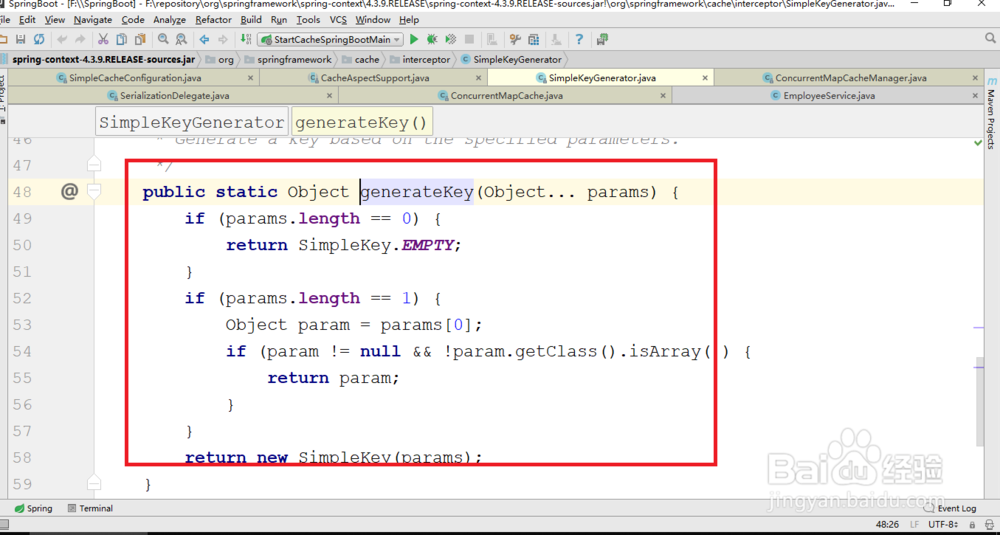Image resolution: width=1000 pixels, height=535 pixels.
Task: Open the Spring tool window
Action: click(x=34, y=508)
